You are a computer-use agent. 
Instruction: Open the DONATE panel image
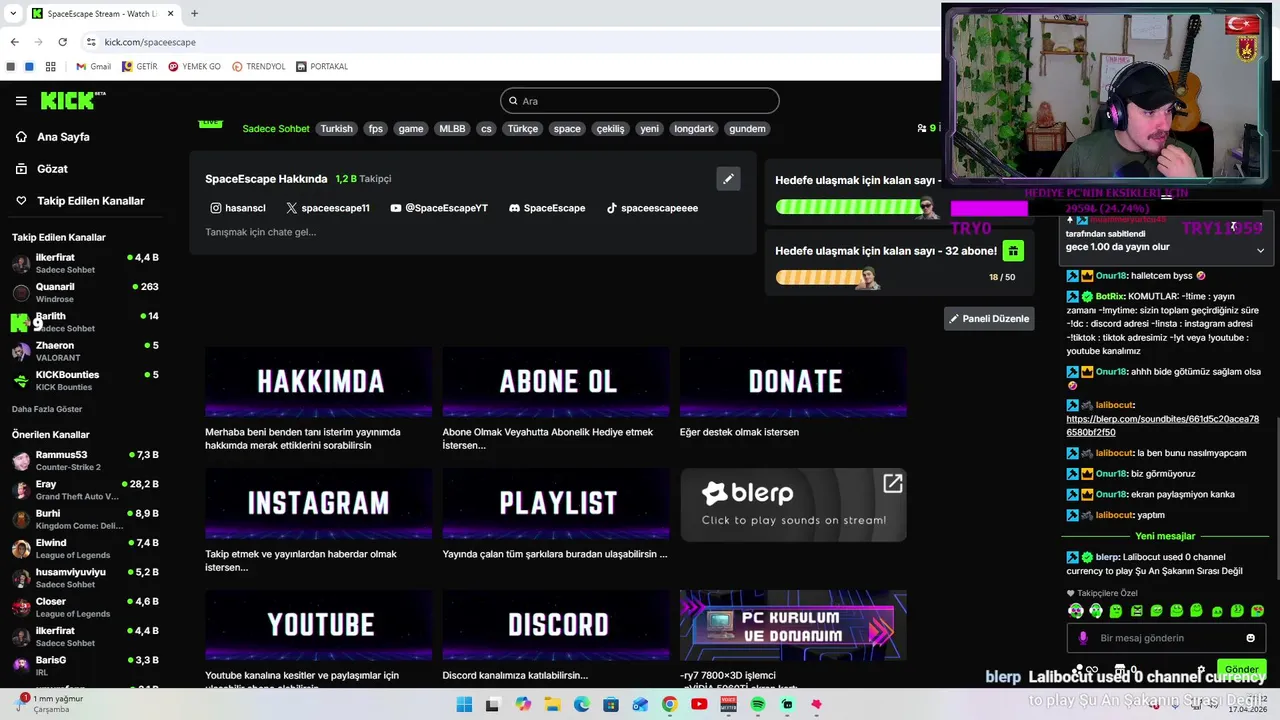[793, 382]
